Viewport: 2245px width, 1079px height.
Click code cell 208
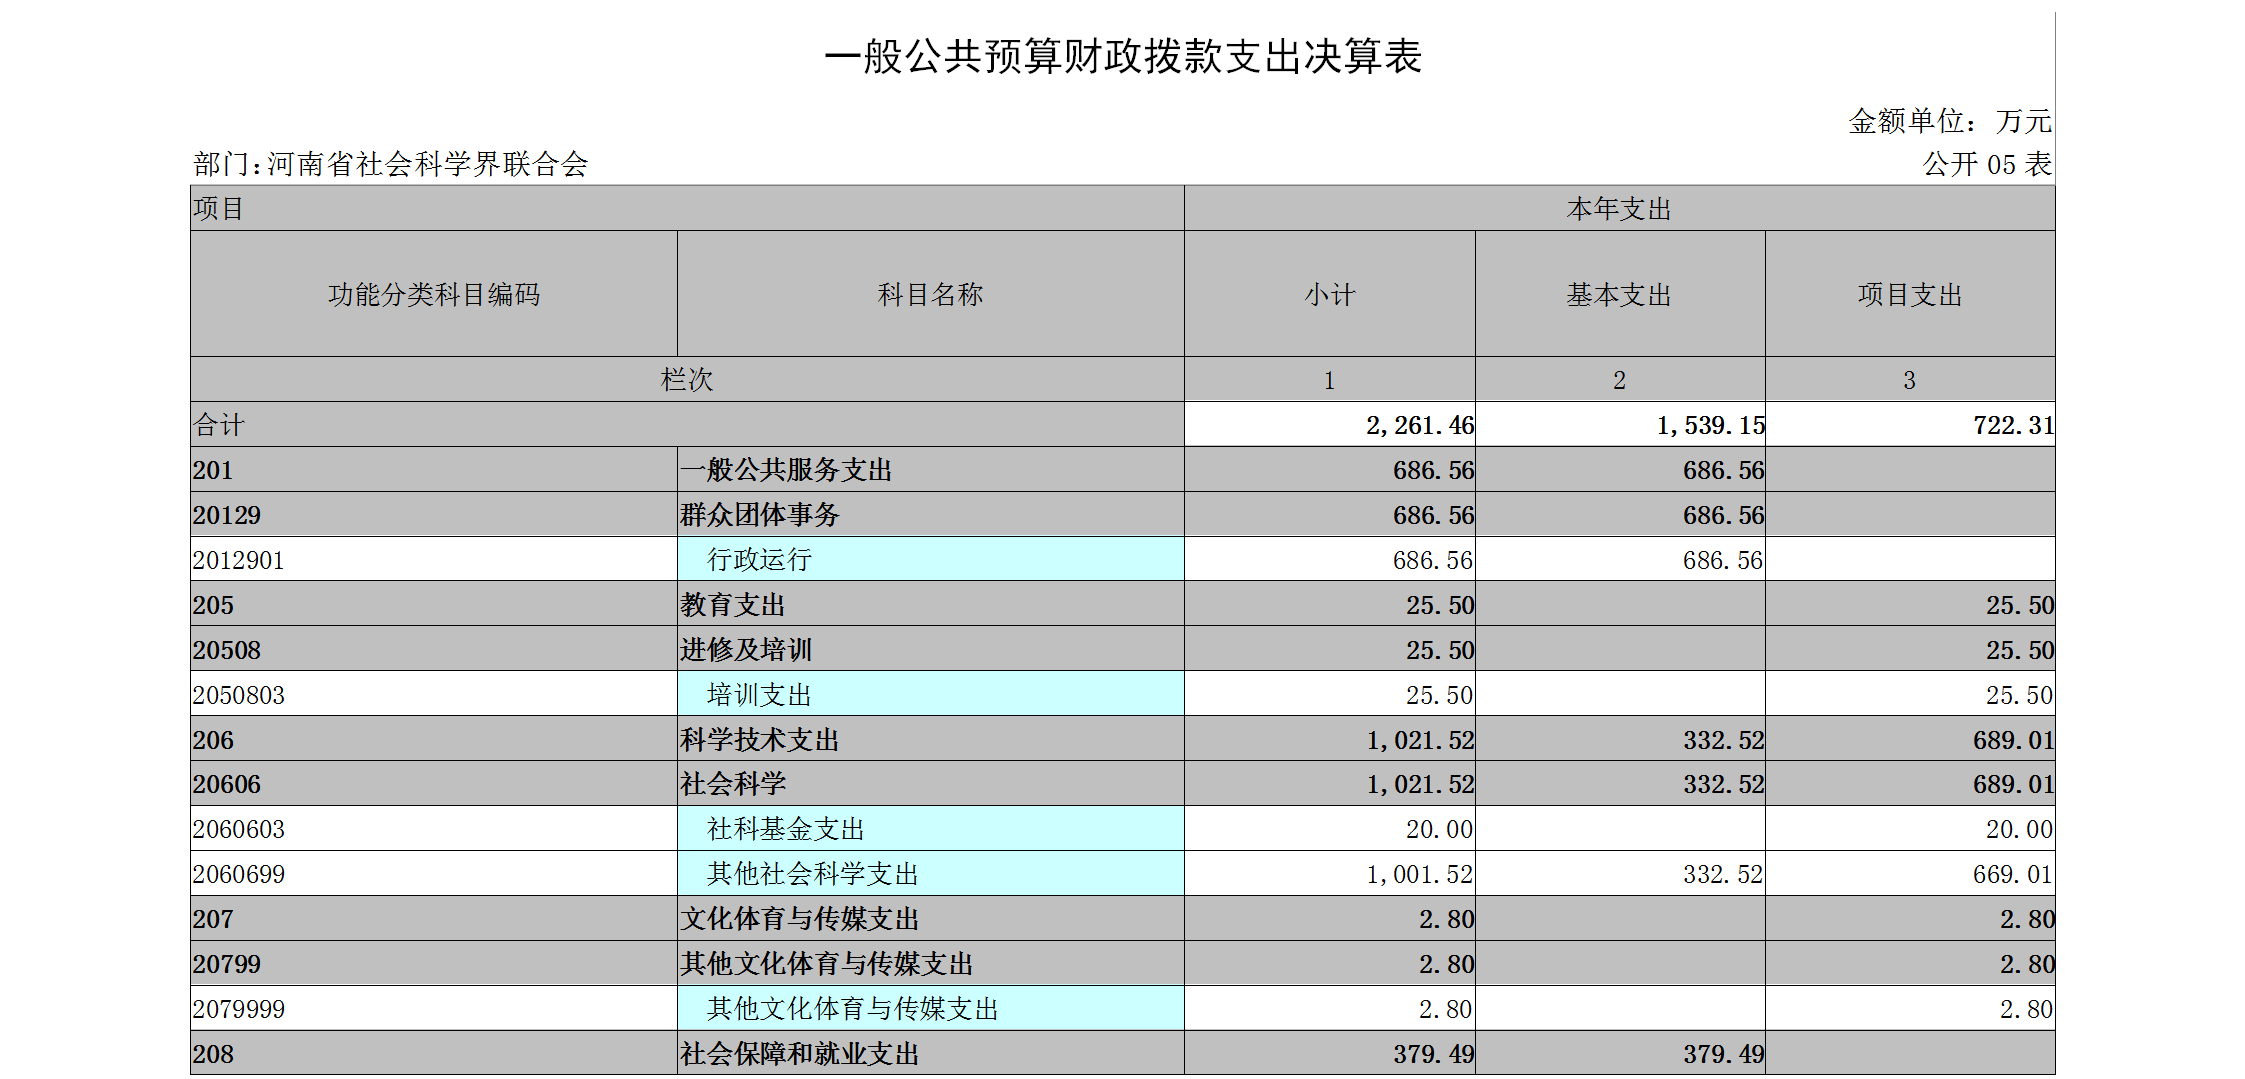pyautogui.click(x=434, y=1053)
